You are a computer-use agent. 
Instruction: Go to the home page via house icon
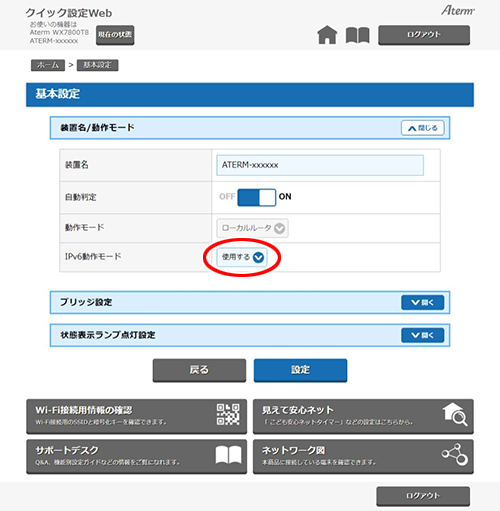point(327,35)
